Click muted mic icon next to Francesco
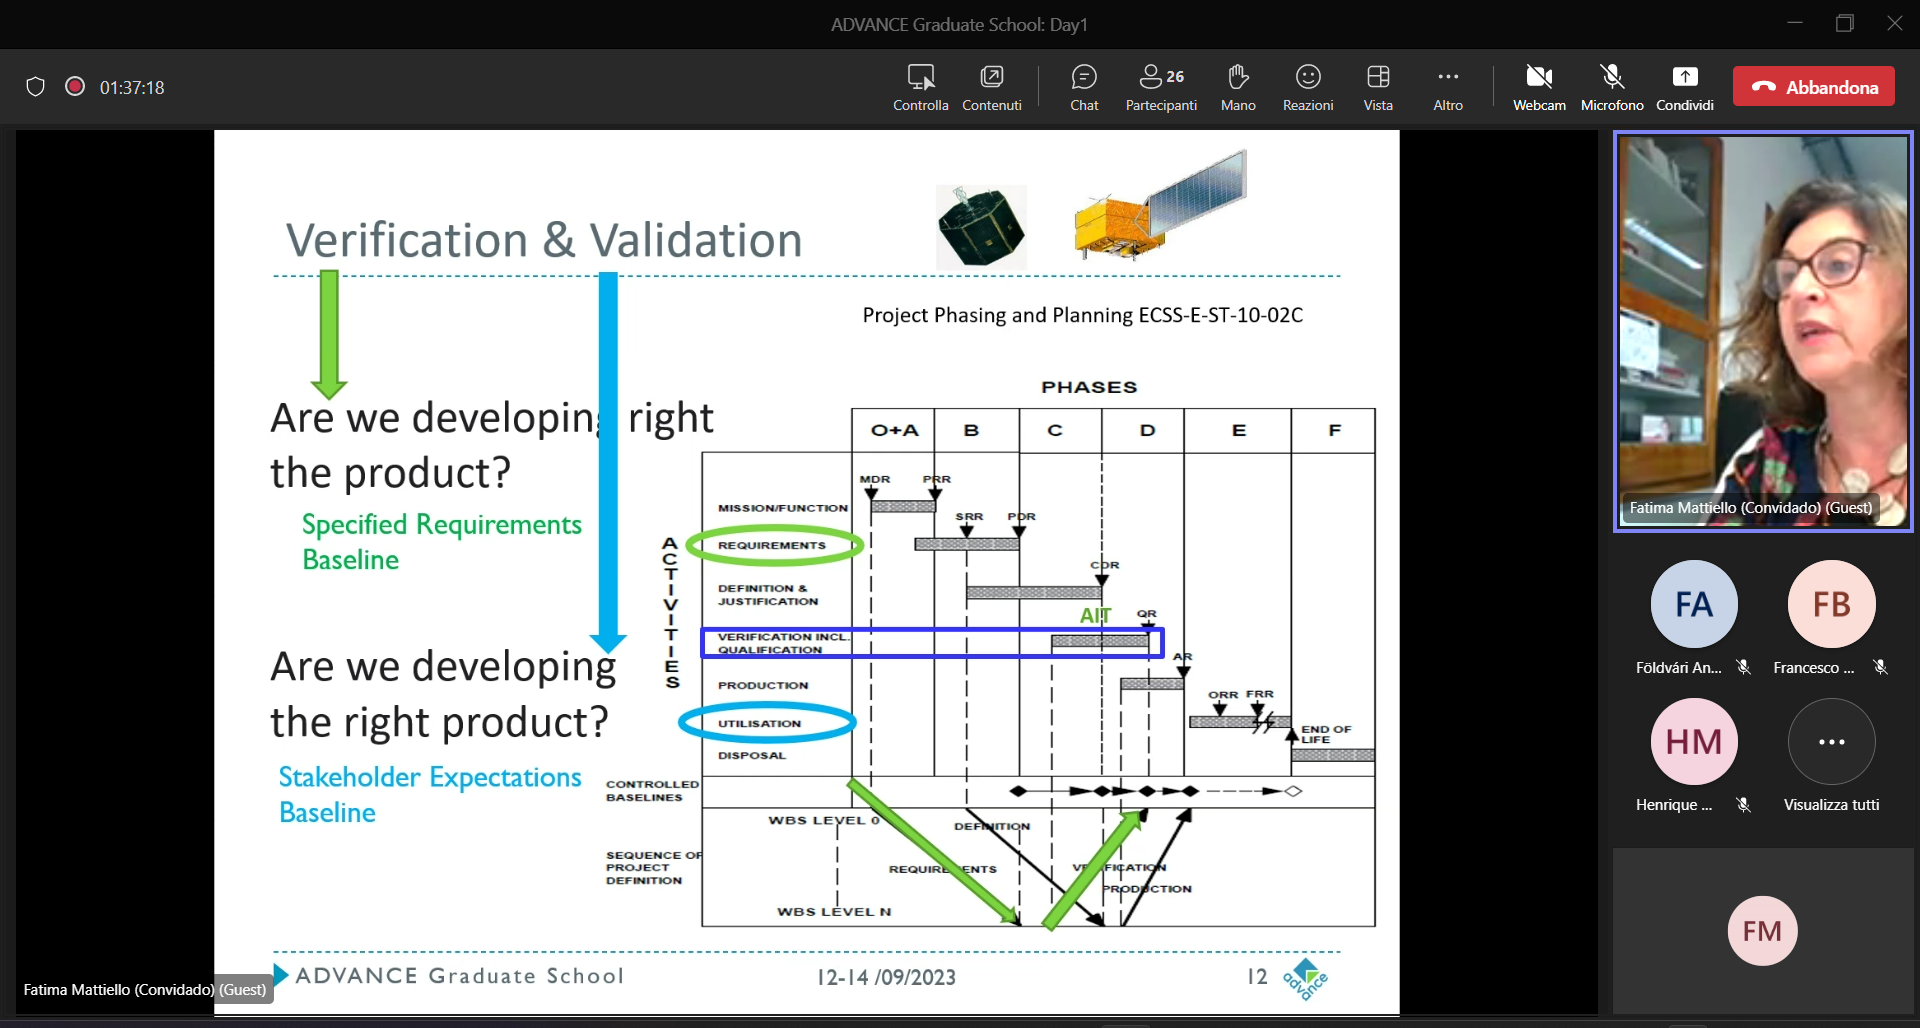This screenshot has width=1920, height=1028. [x=1880, y=667]
